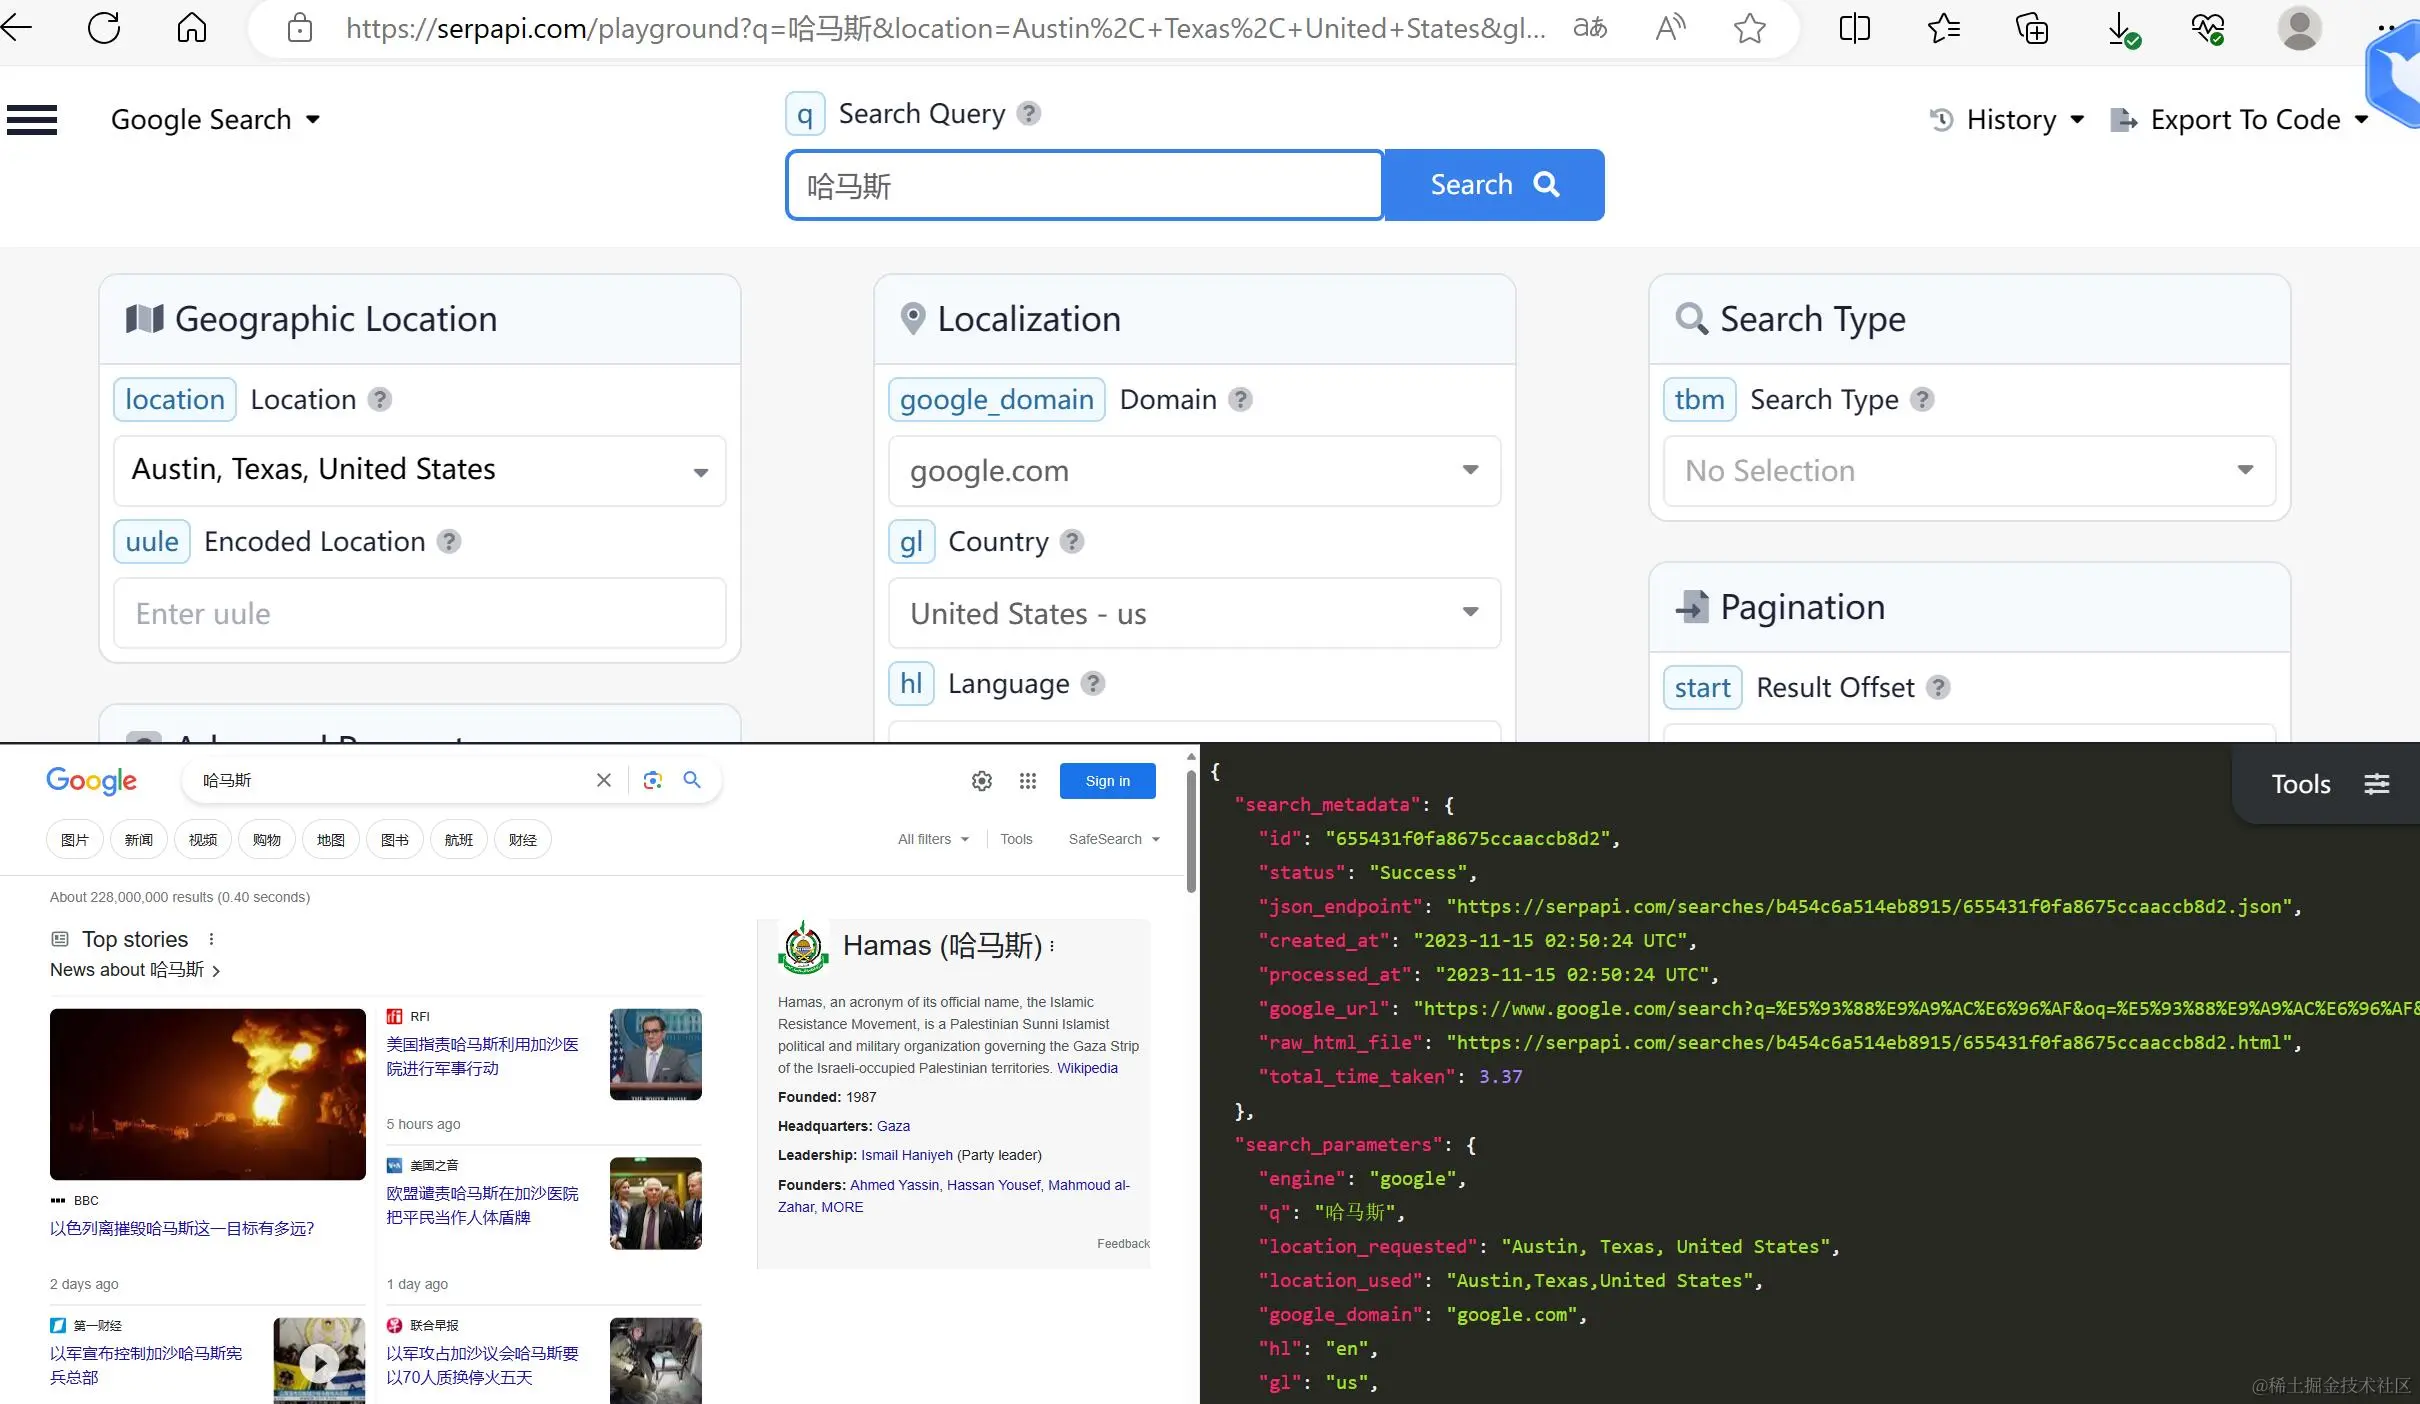The height and width of the screenshot is (1404, 2420).
Task: Go back with the browser back arrow
Action: [x=17, y=27]
